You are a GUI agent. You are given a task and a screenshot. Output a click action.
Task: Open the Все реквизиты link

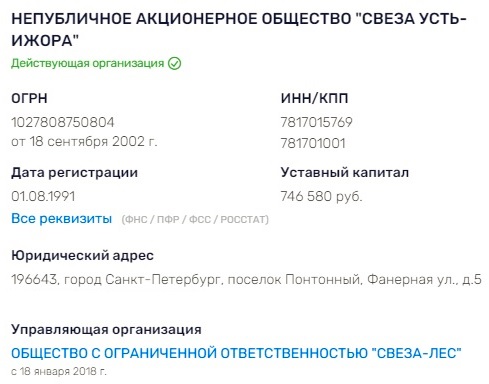(62, 219)
